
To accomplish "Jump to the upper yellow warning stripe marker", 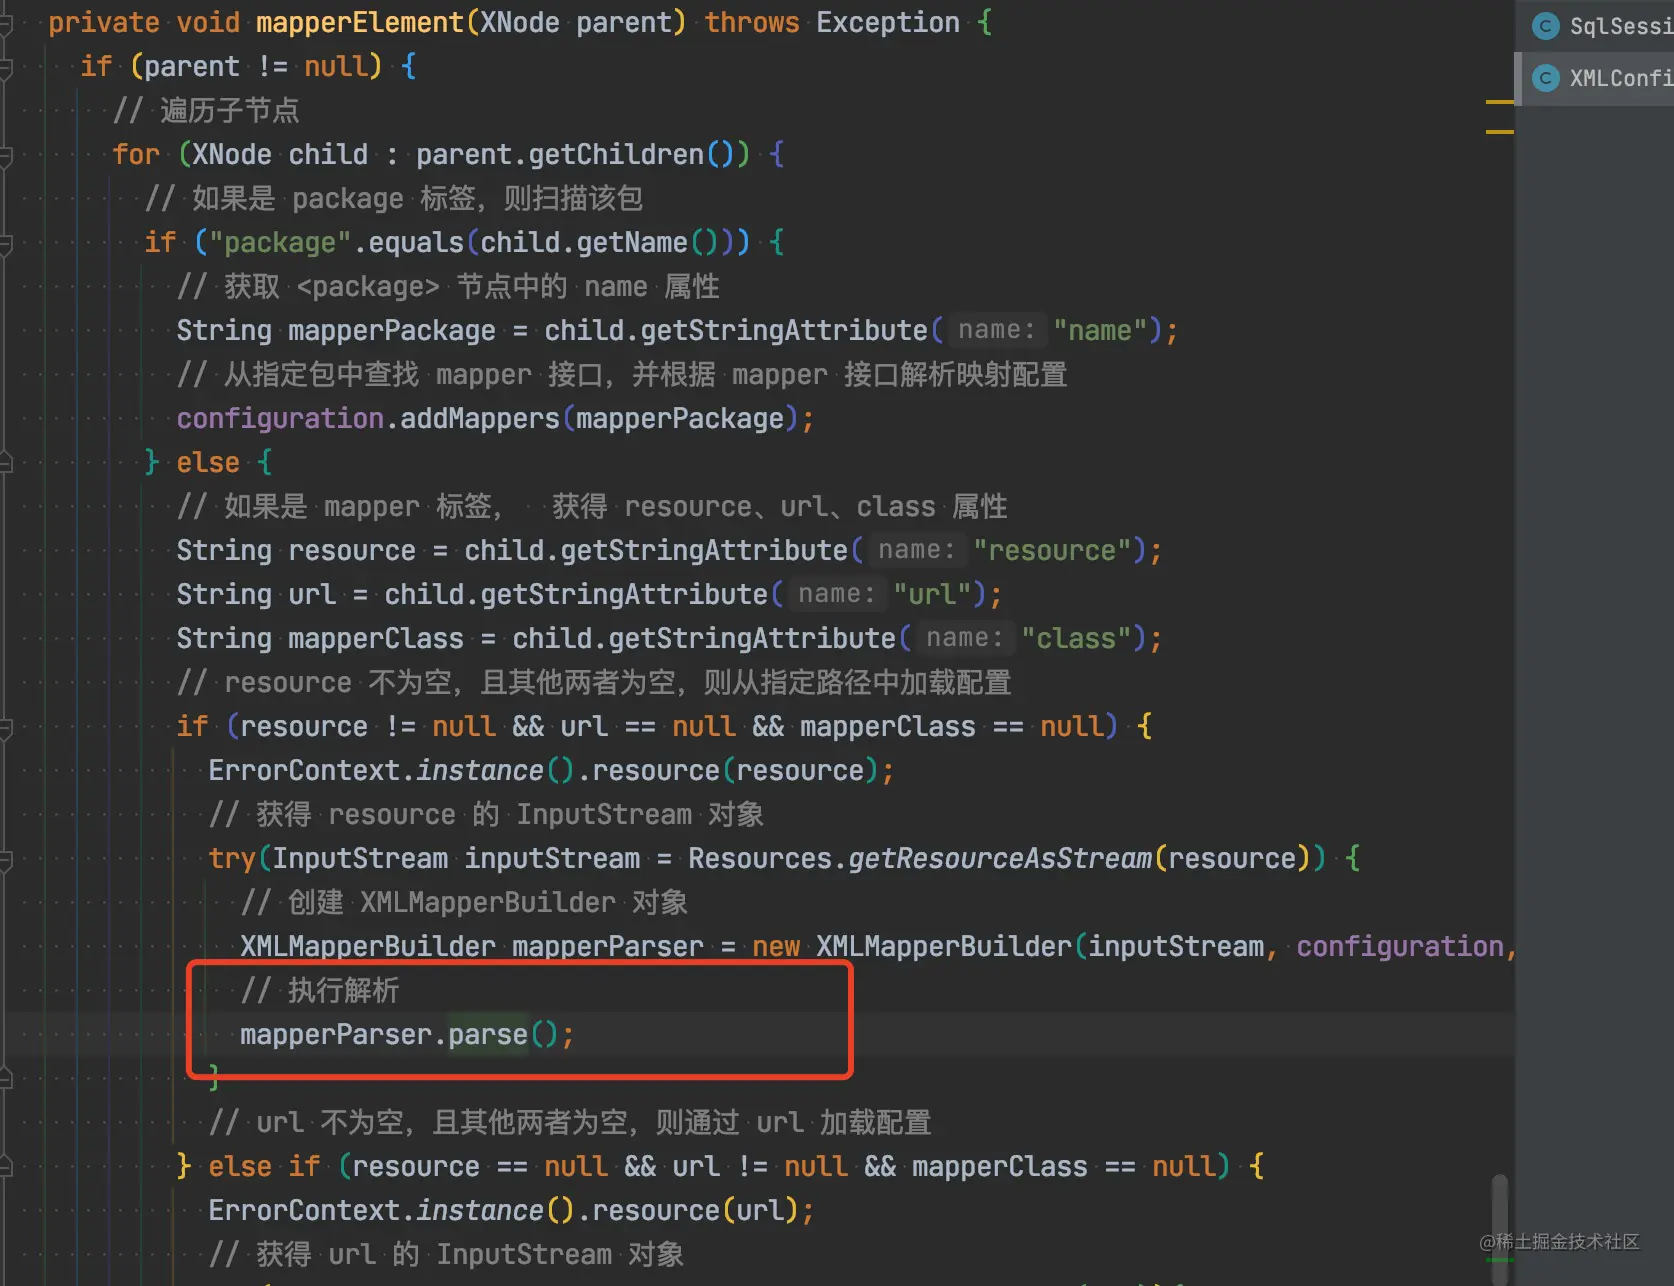I will coord(1499,102).
